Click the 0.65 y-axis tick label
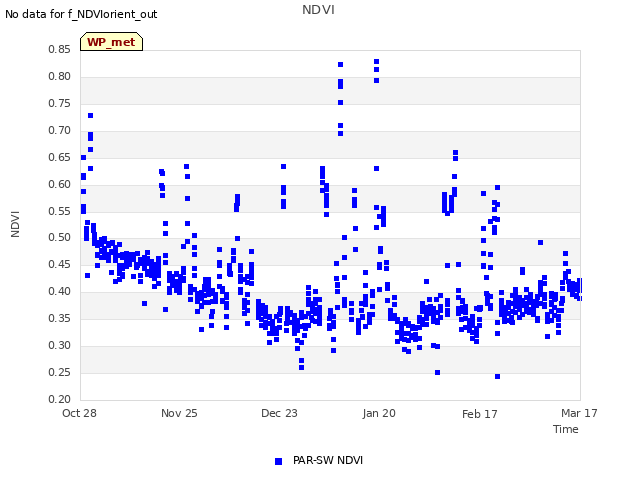This screenshot has width=640, height=480. point(59,157)
